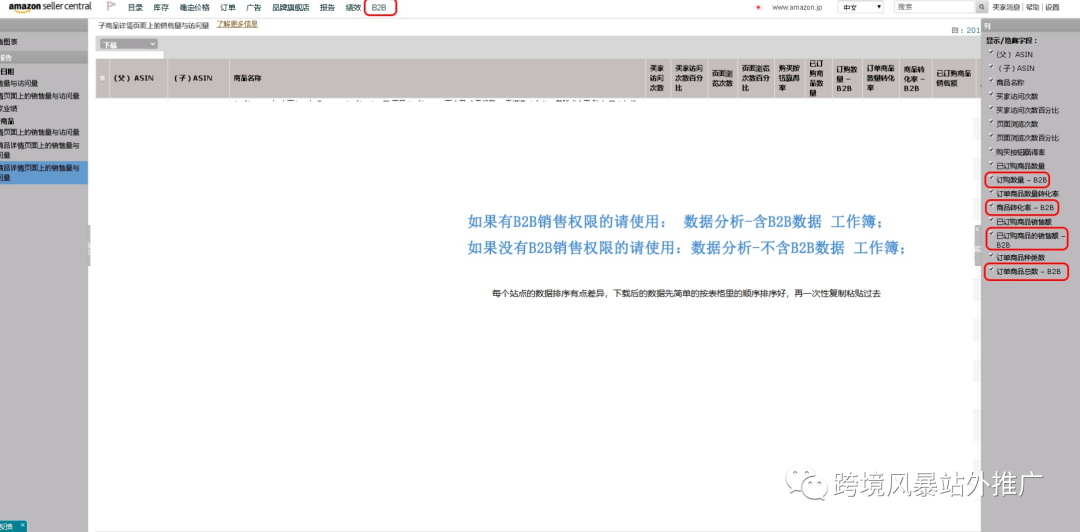Click the 子商品详情页面上的销售量与访问量 page title
The image size is (1080, 532).
[154, 25]
